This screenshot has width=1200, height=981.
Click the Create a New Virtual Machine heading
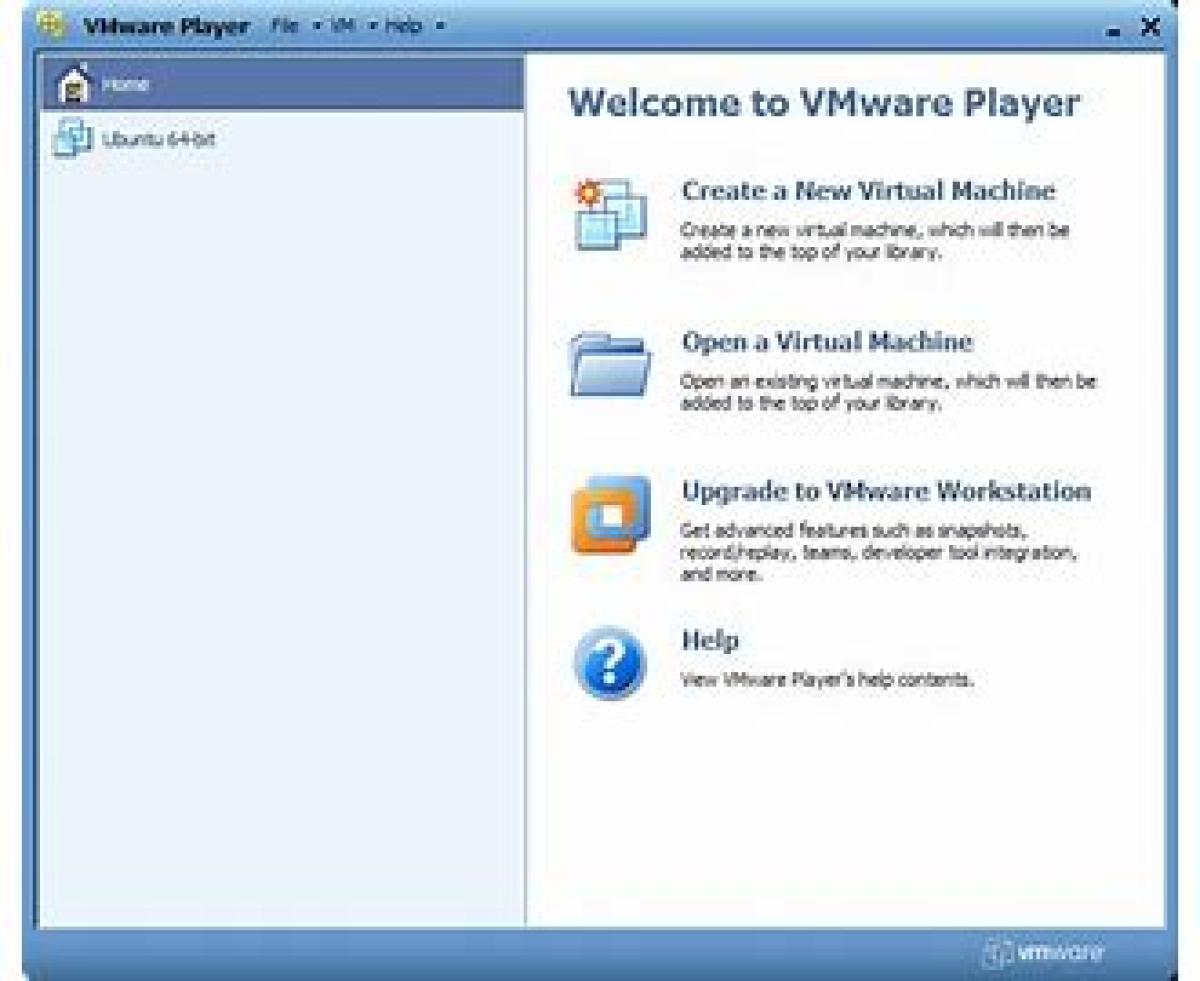868,190
